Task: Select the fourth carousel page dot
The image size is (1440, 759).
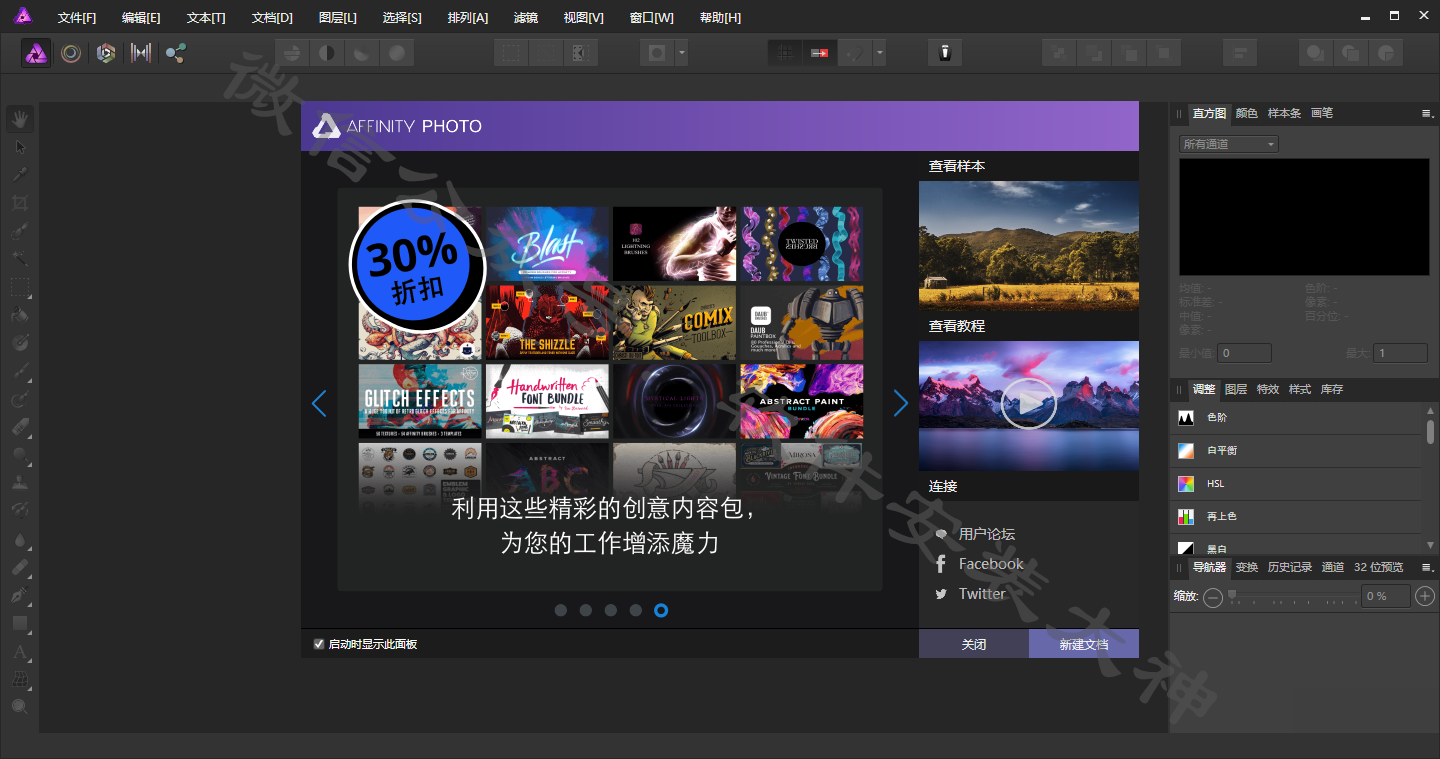Action: (x=636, y=610)
